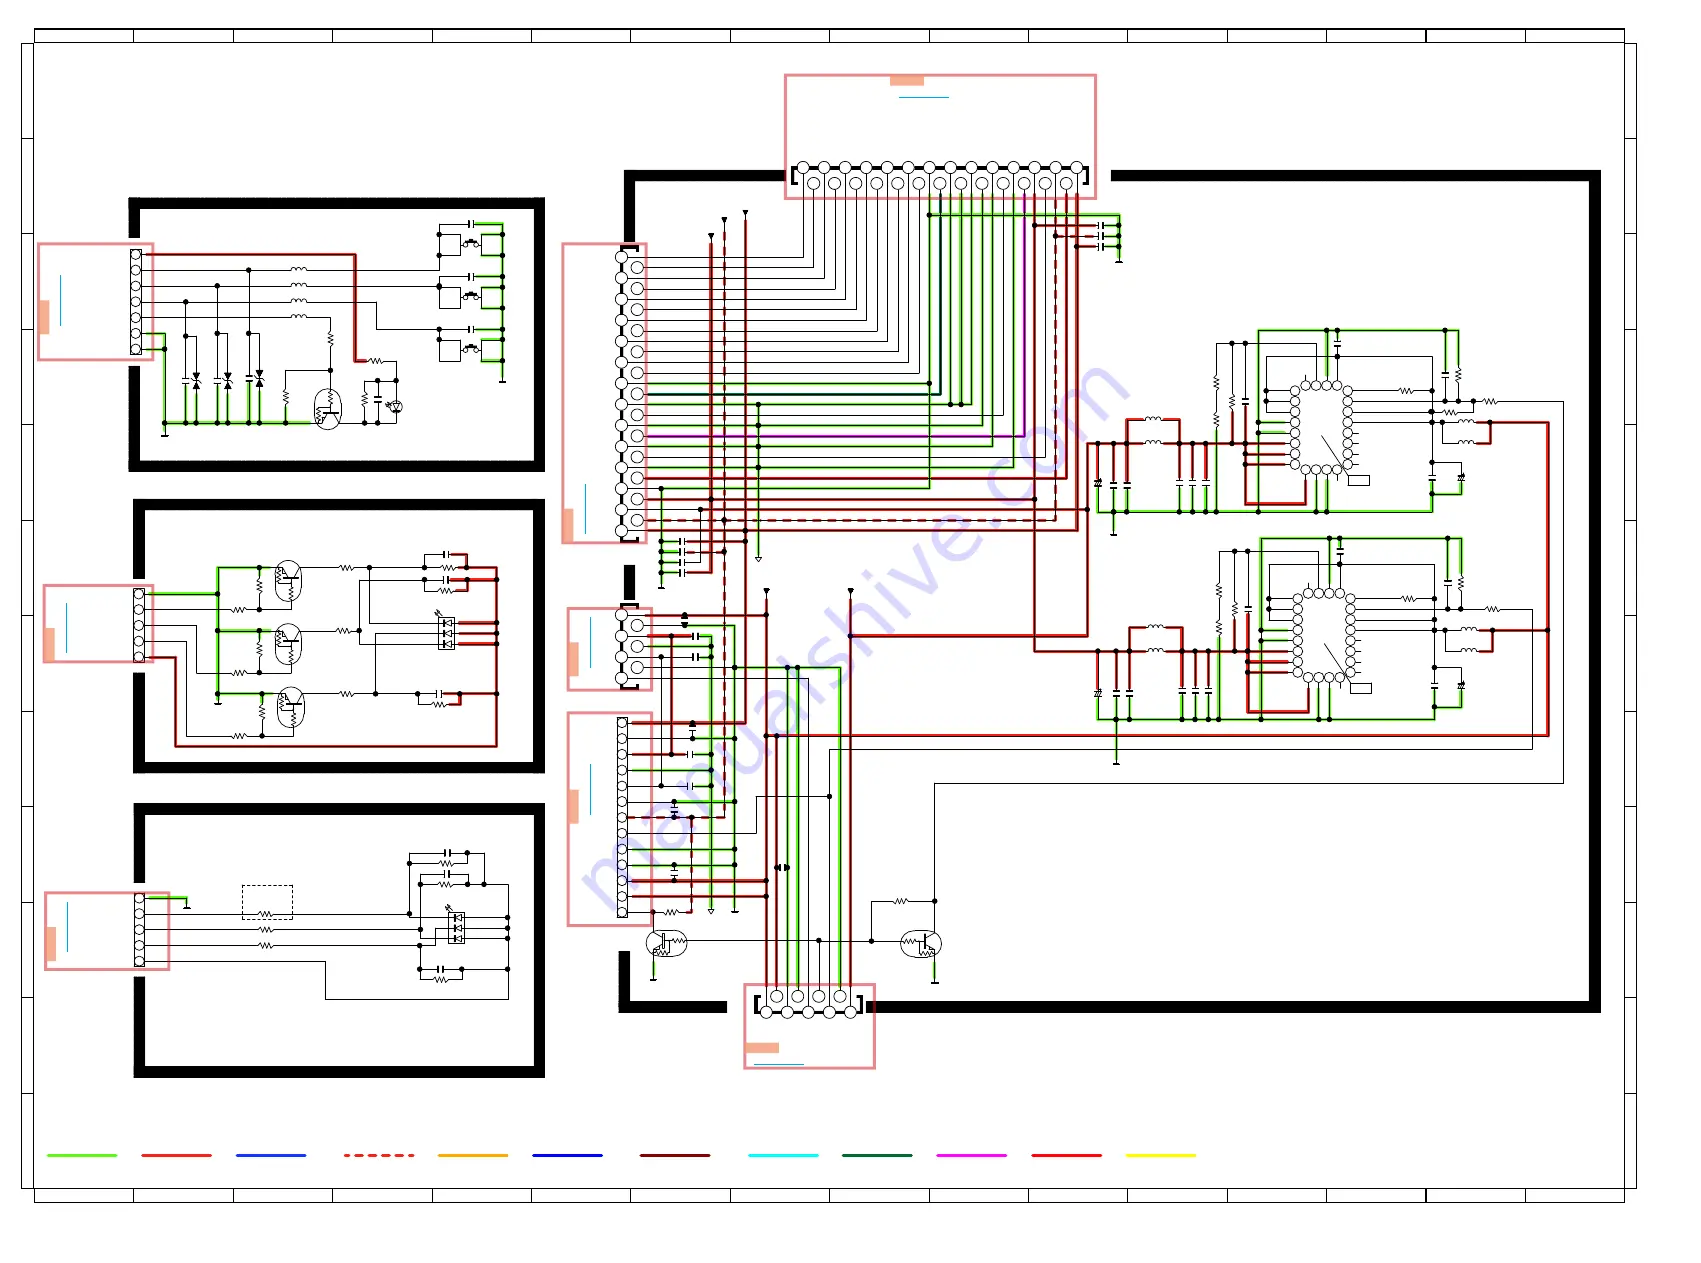Image resolution: width=1701 pixels, height=1263 pixels.
Task: Click the lowest transistor in middle-left board
Action: point(290,707)
